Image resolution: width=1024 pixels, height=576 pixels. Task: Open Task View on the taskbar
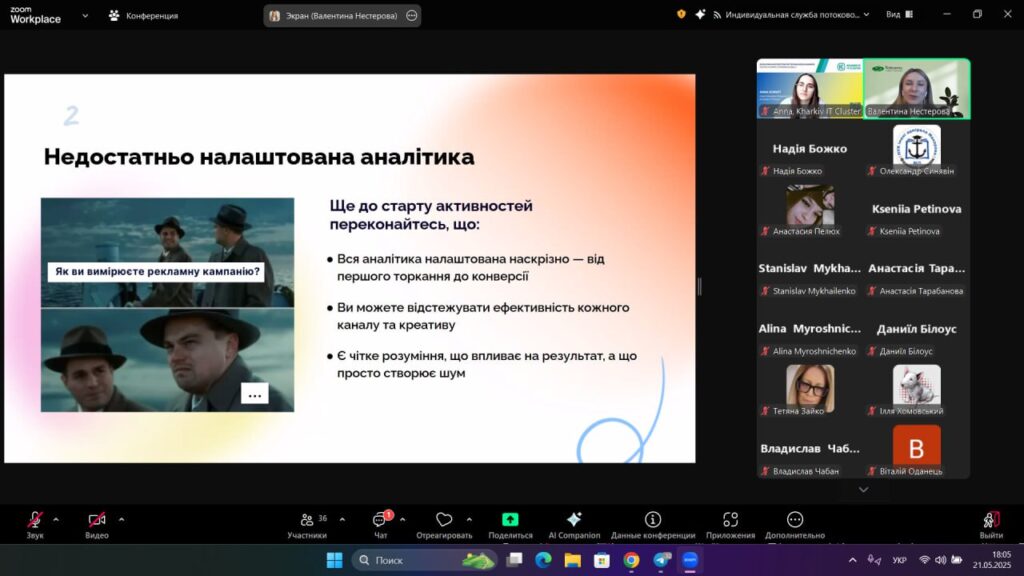pyautogui.click(x=515, y=560)
